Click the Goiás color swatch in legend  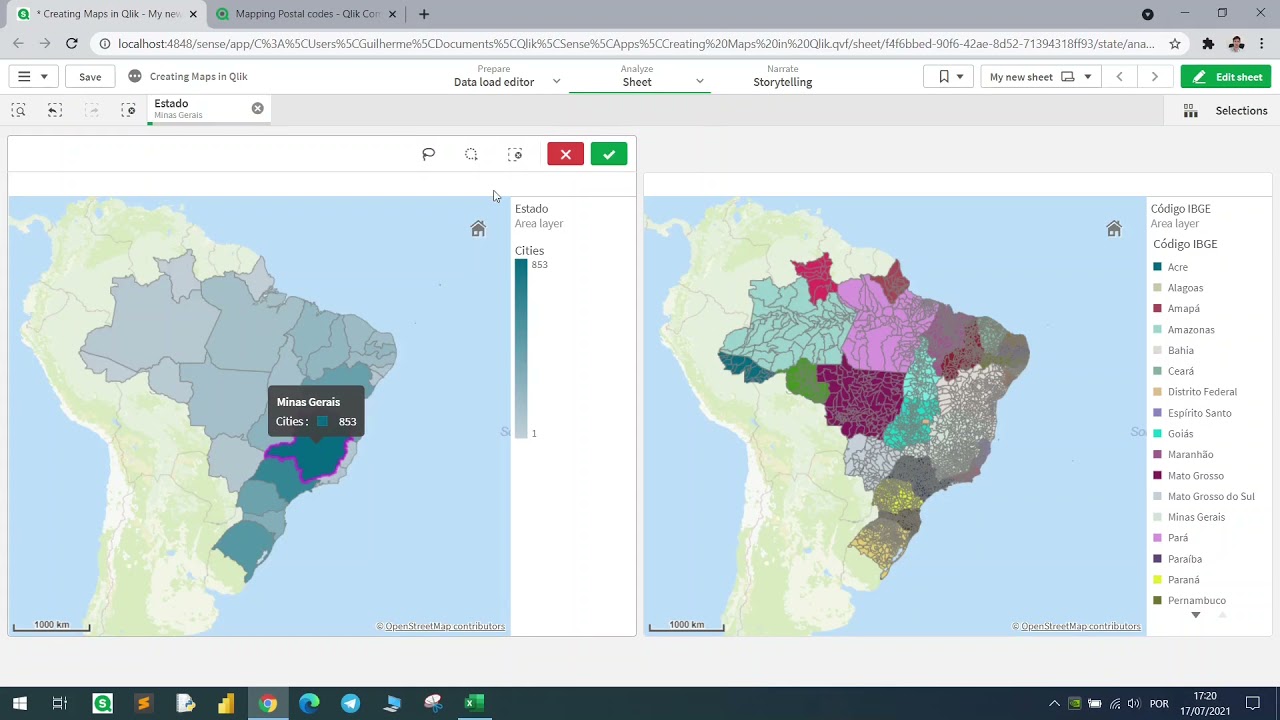click(1157, 434)
